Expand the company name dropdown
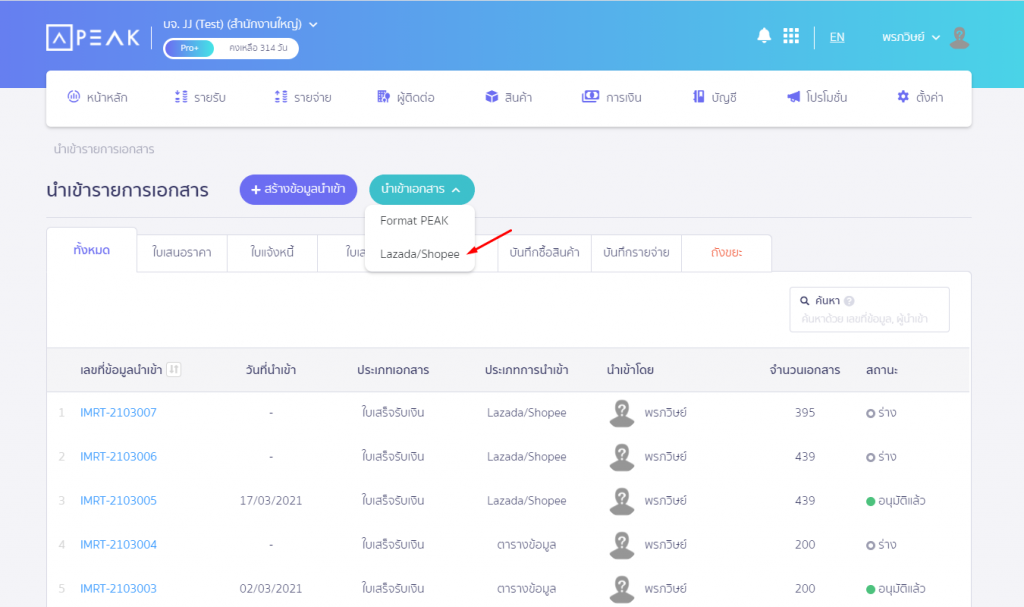 [313, 23]
